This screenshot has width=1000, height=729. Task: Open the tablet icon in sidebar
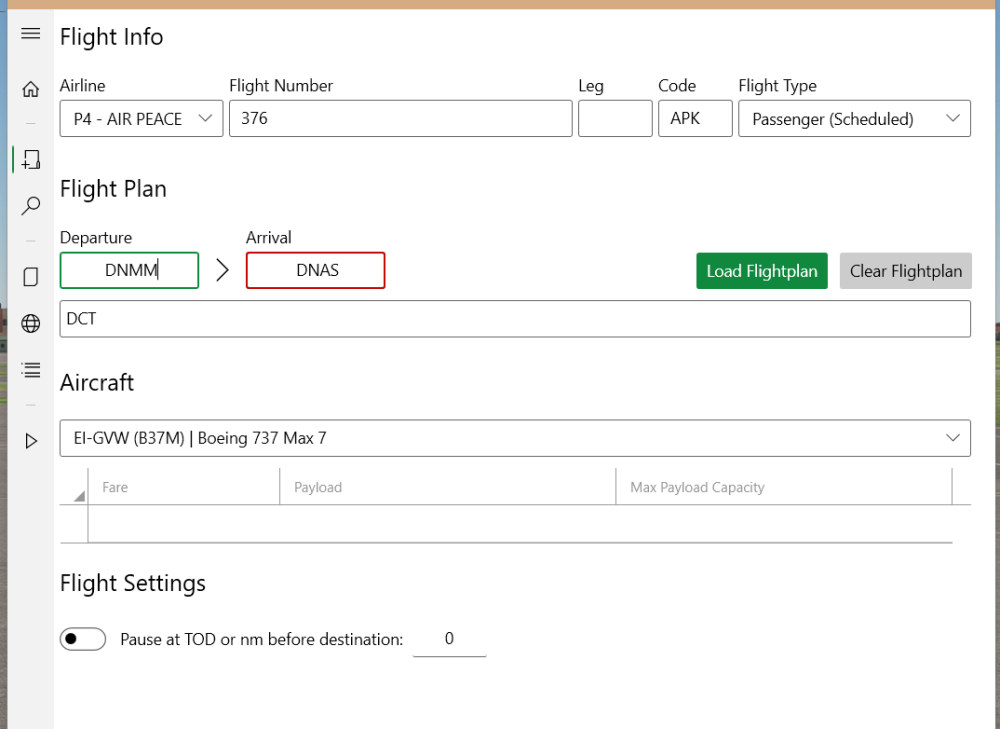click(x=30, y=277)
